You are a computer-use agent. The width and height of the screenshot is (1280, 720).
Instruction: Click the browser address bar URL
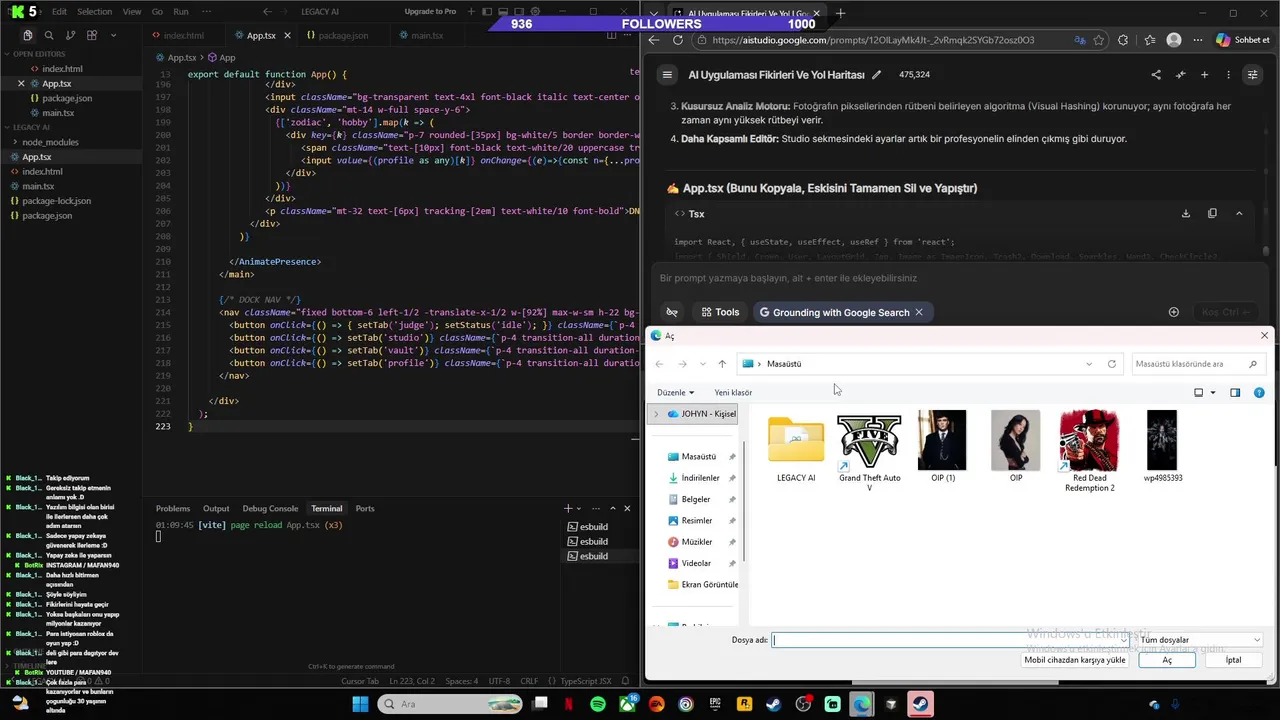(x=874, y=40)
